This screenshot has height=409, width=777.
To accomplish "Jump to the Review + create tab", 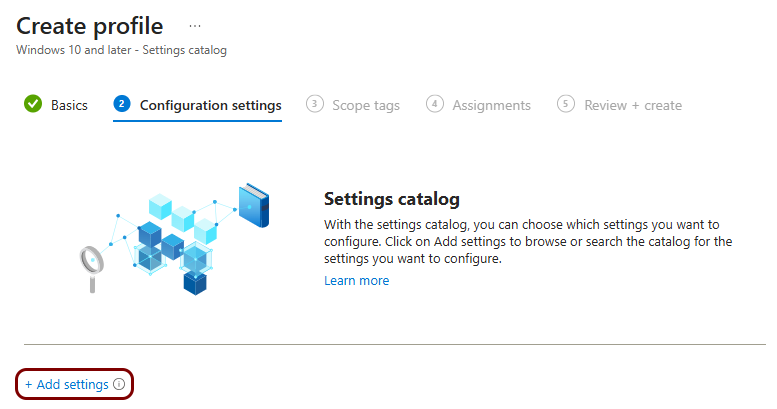I will 632,105.
